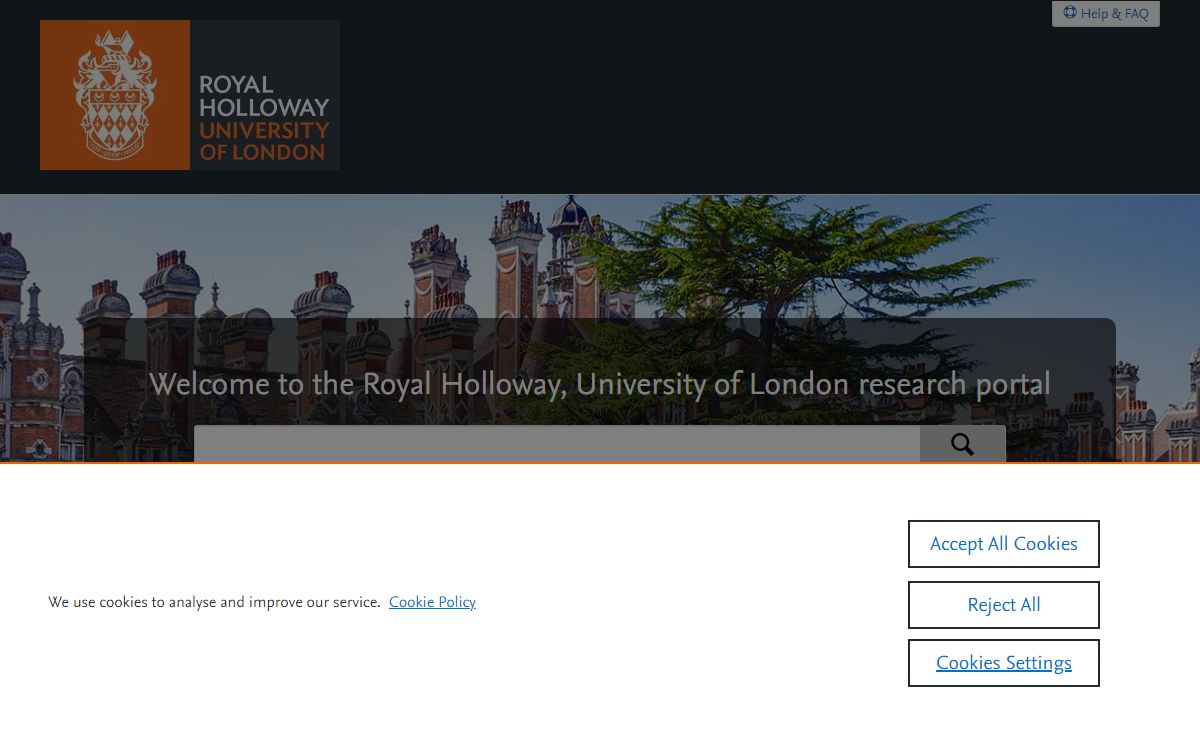The image size is (1200, 740).
Task: Click the Reject All button
Action: click(1004, 605)
